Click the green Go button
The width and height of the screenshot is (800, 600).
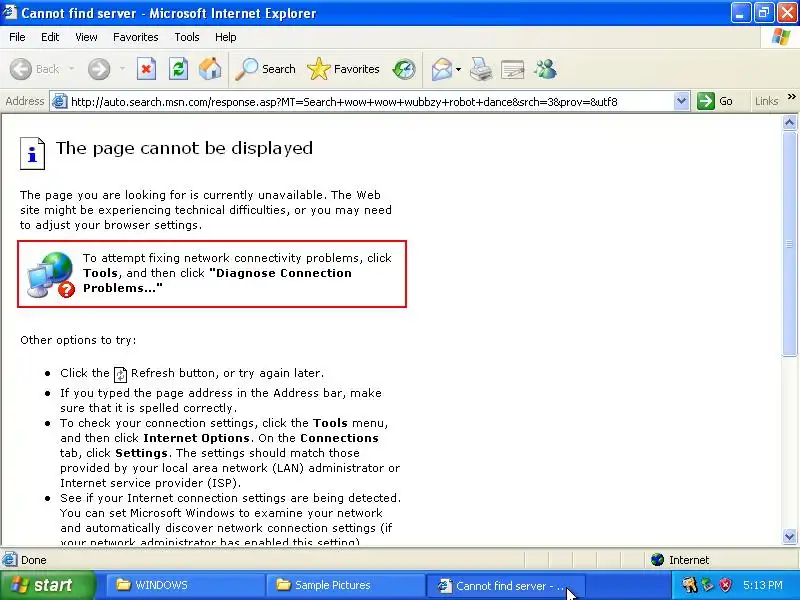coord(715,101)
